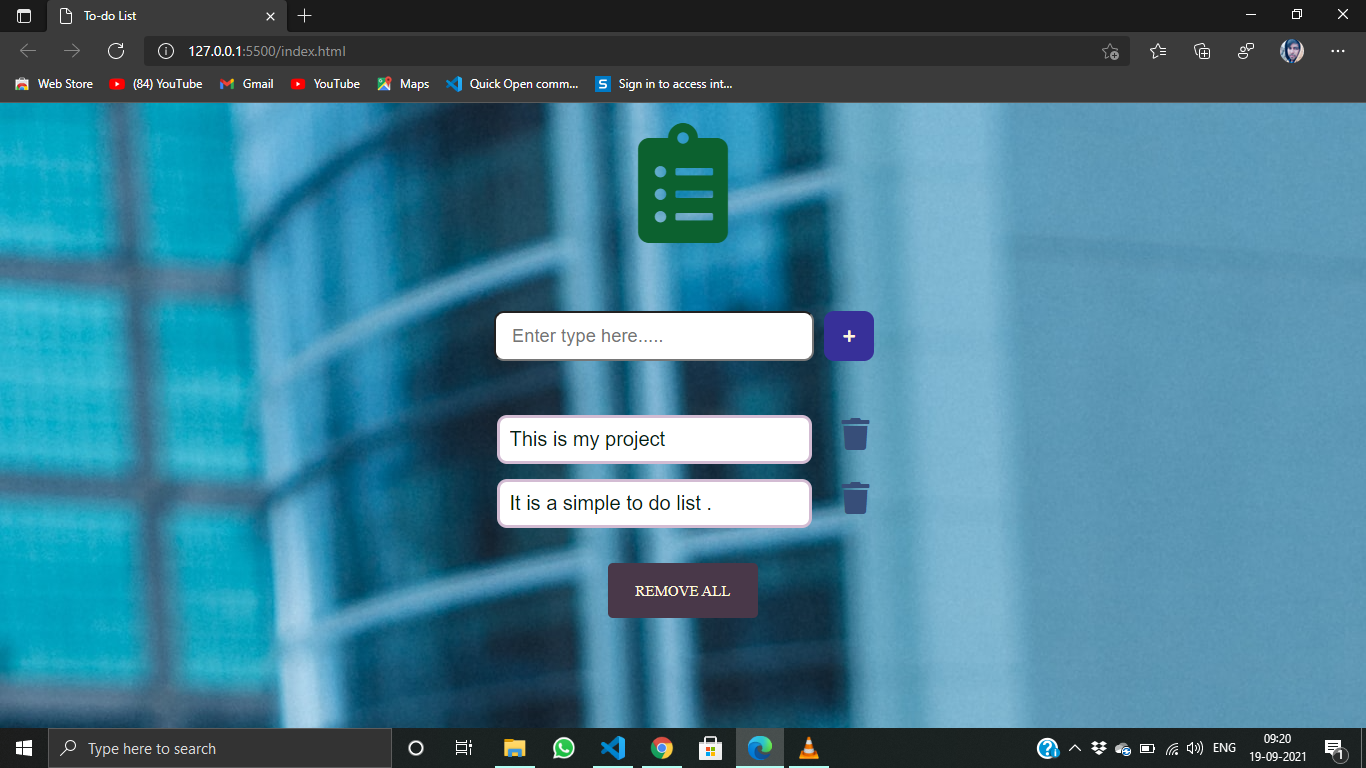Click the Windows taskbar search box
The image size is (1366, 768).
[220, 748]
